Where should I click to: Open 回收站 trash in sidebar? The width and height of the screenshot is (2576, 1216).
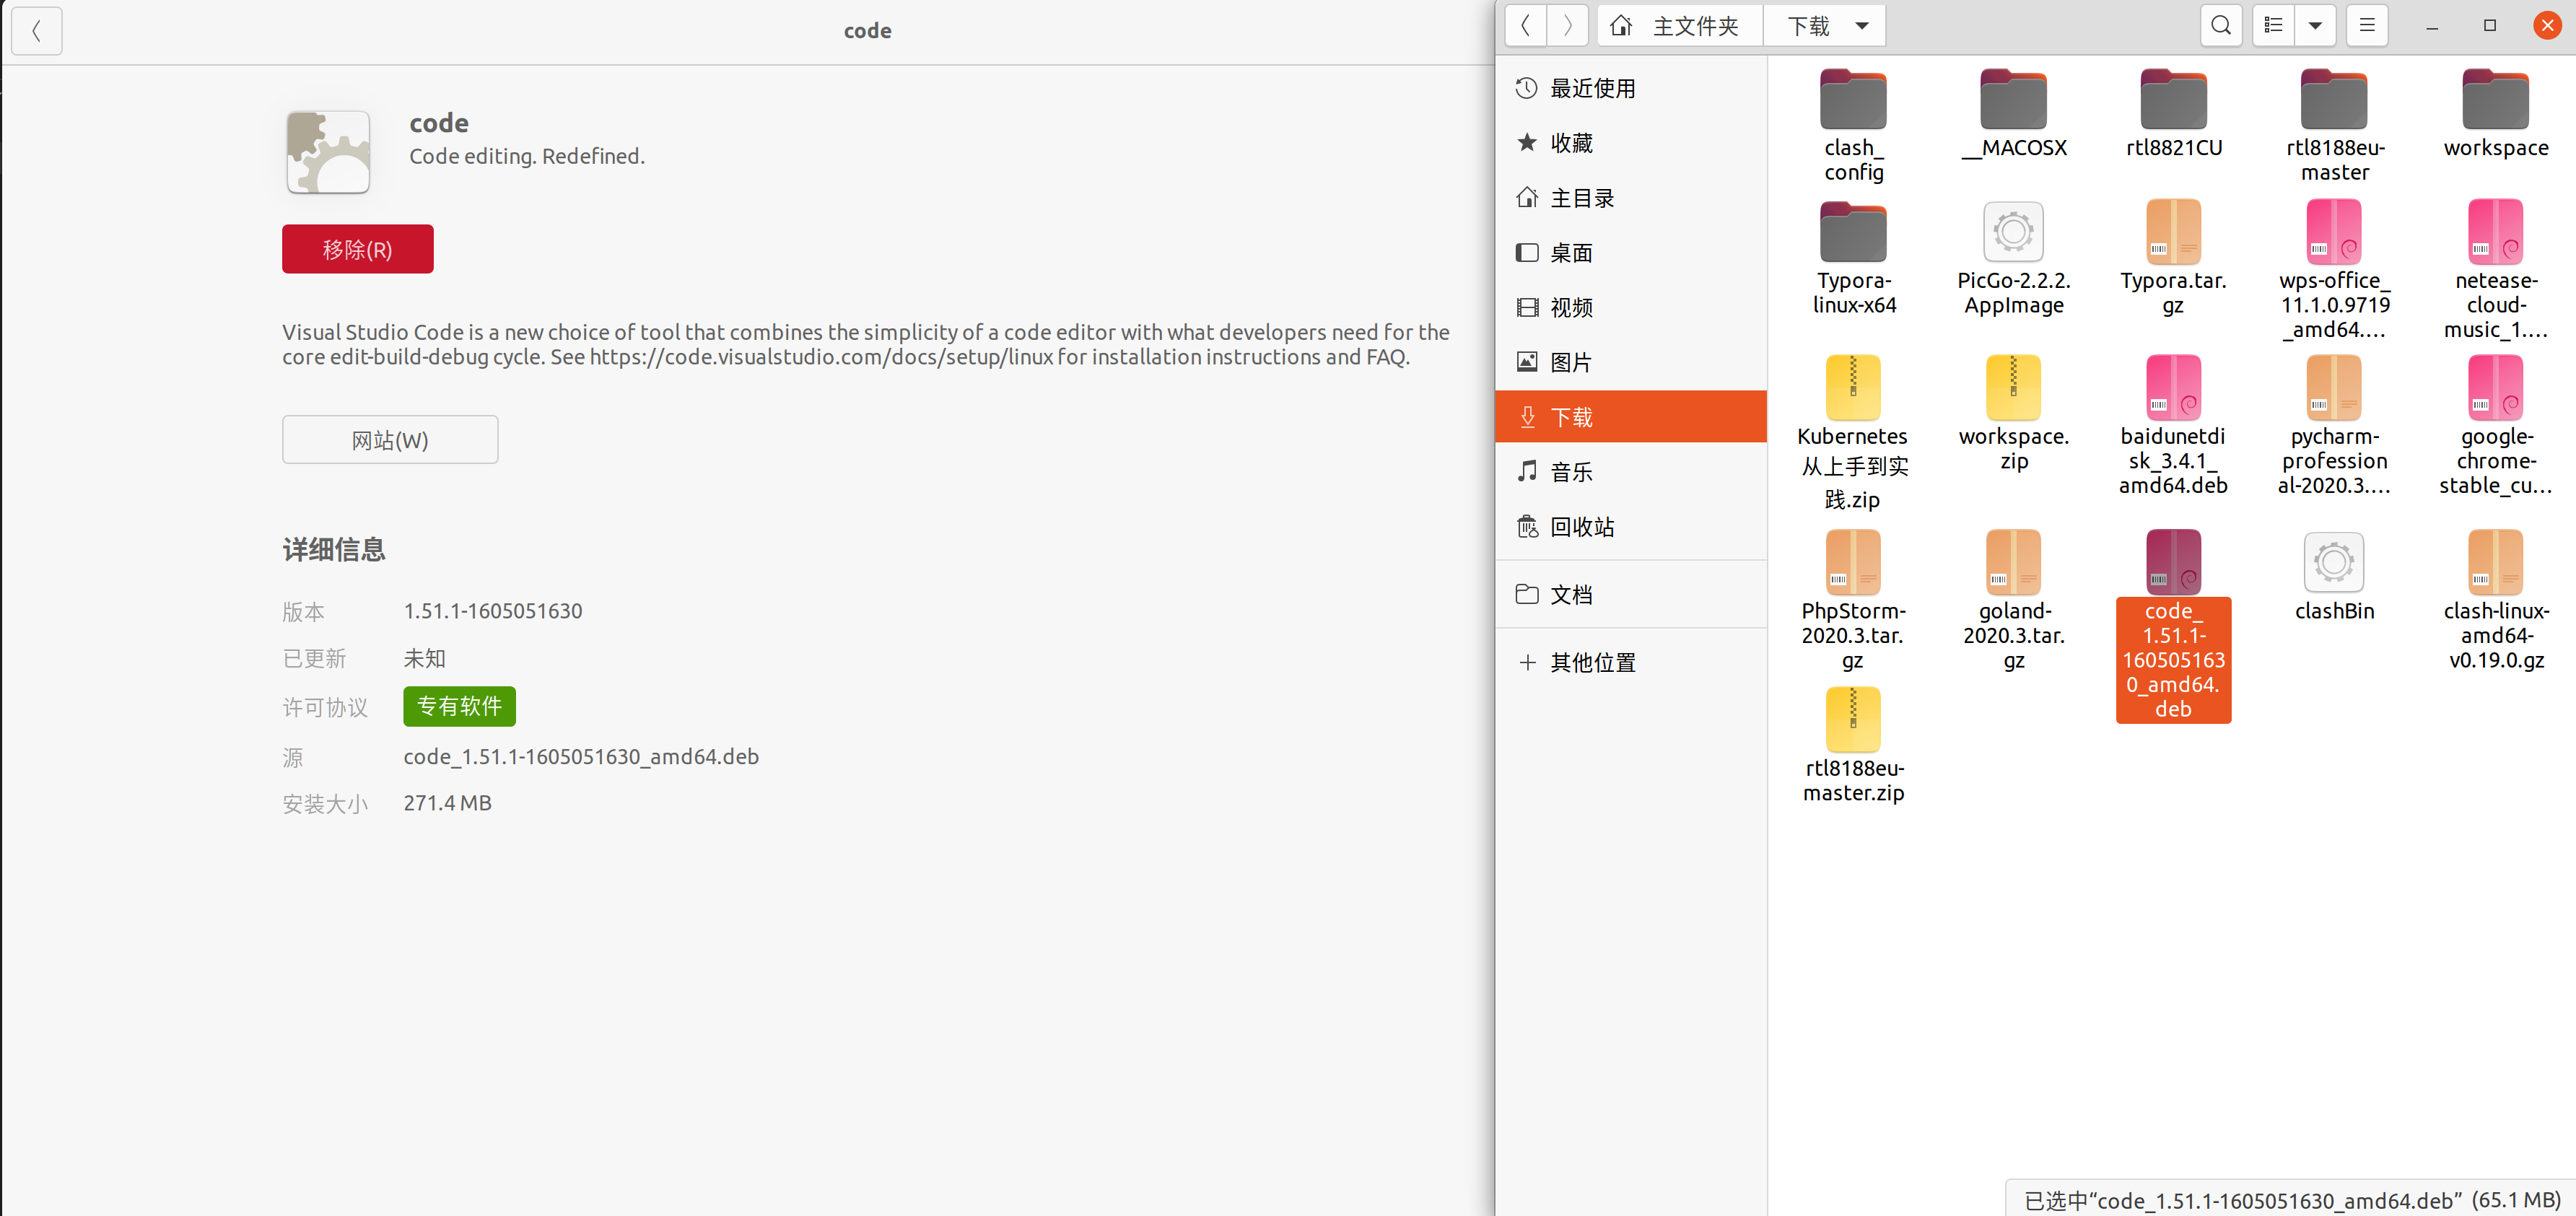[1581, 527]
